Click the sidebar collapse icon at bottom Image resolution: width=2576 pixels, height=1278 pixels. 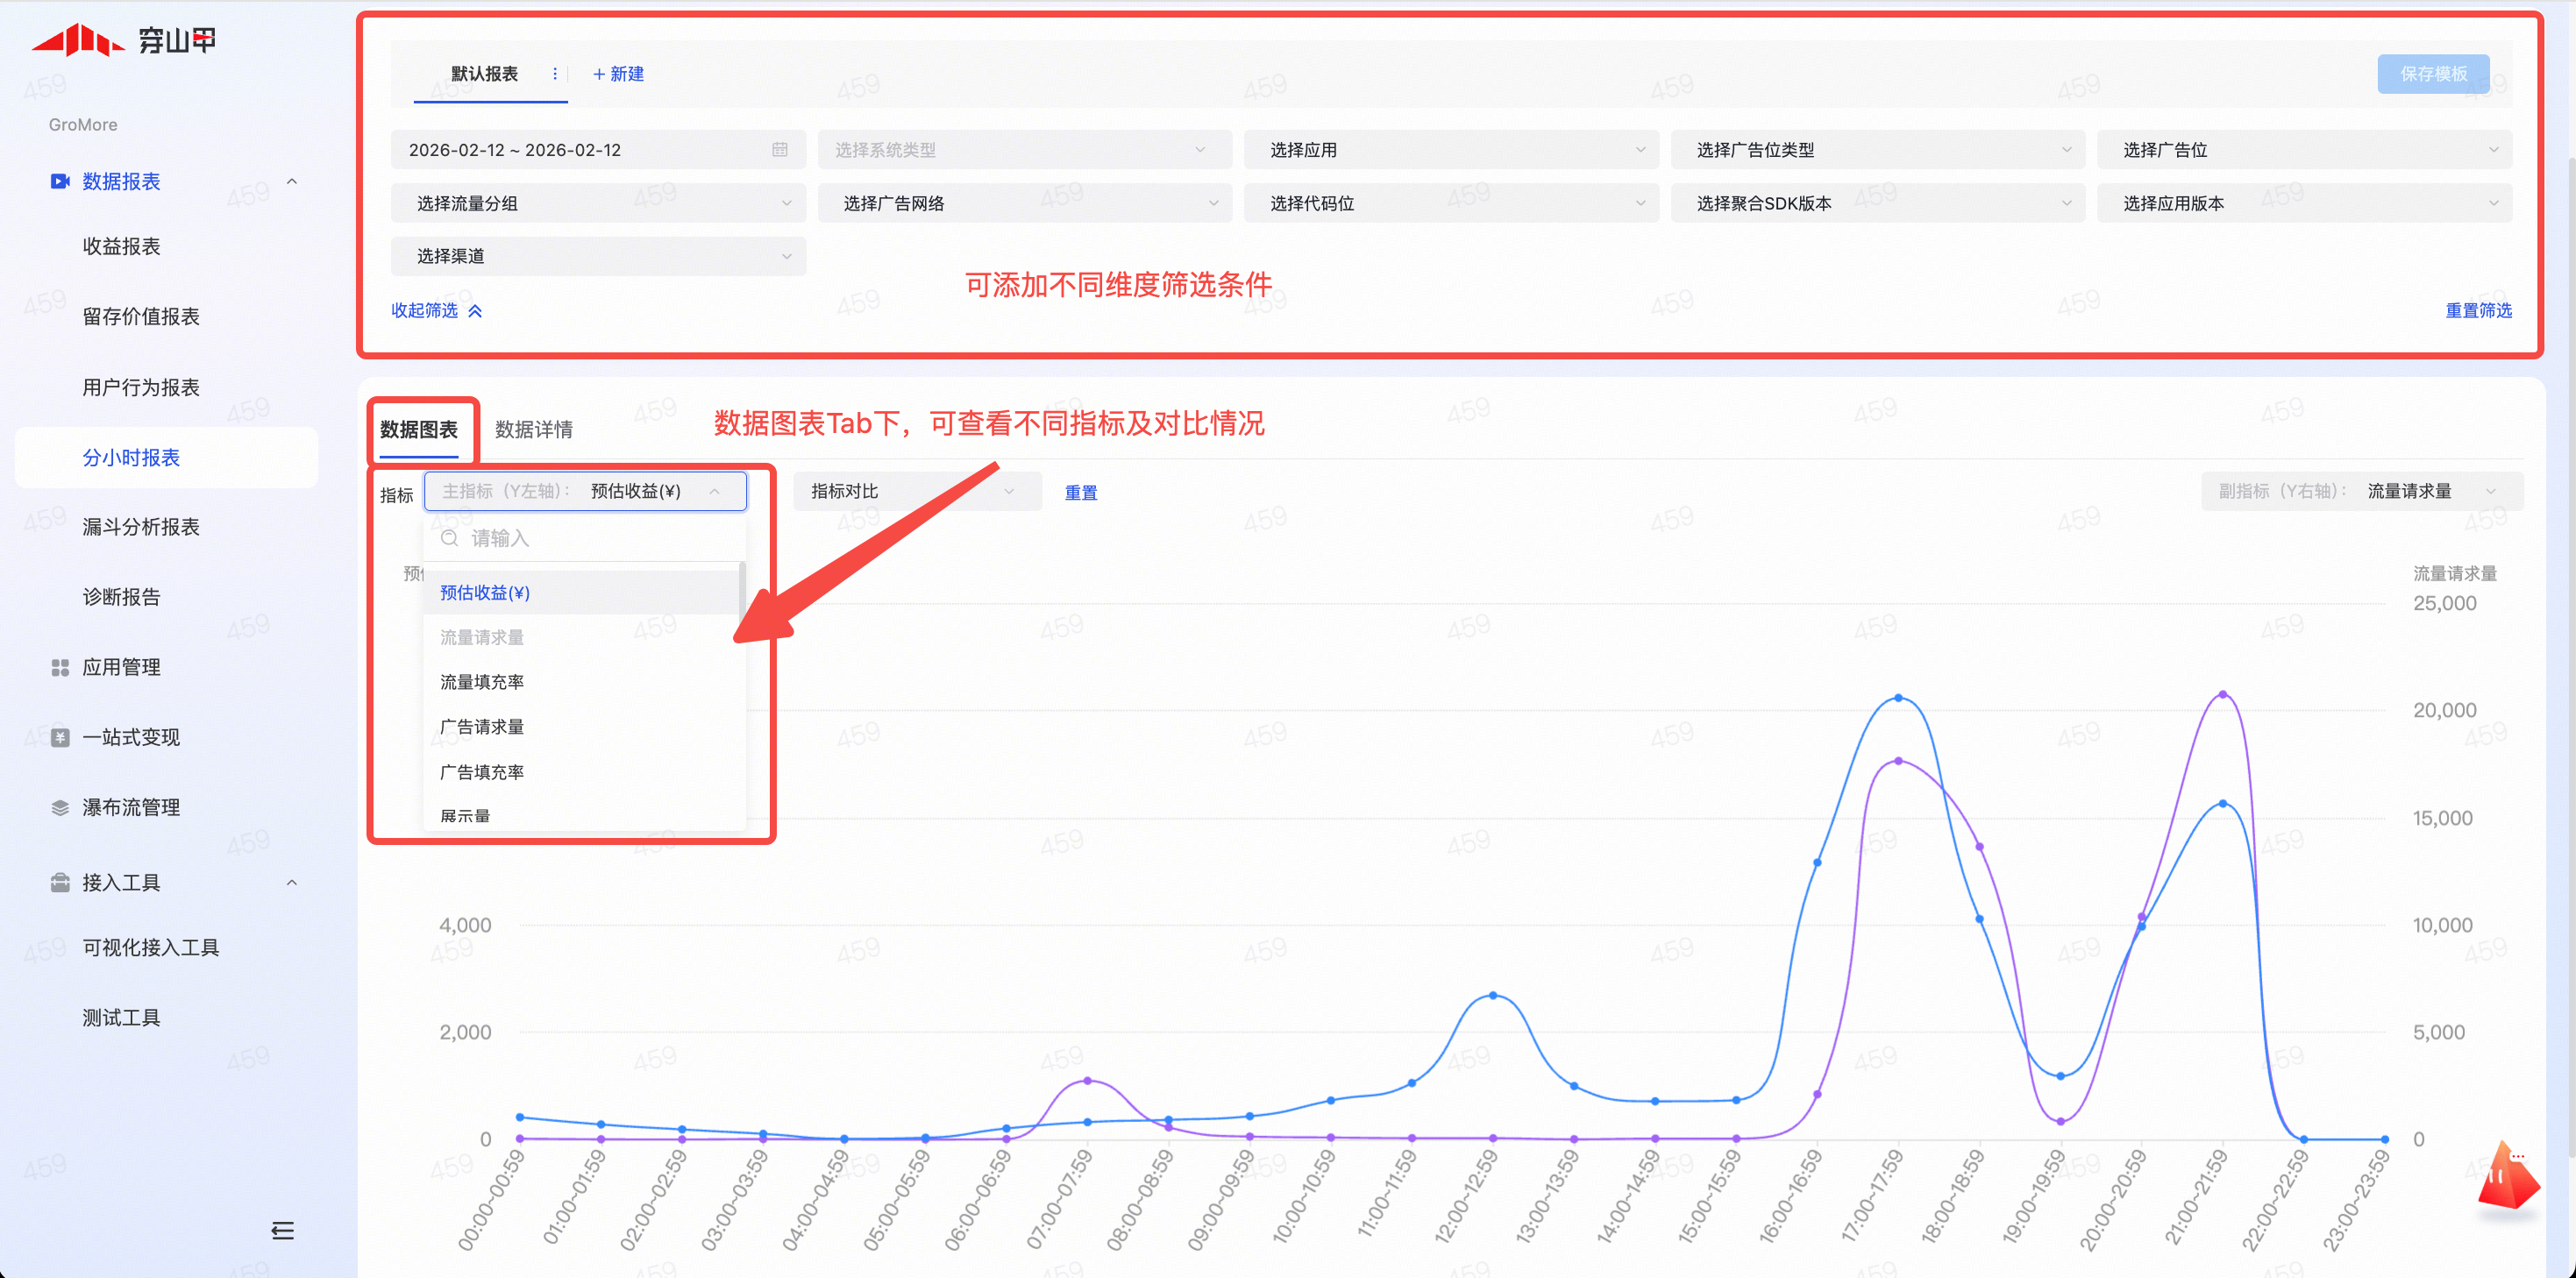[282, 1230]
